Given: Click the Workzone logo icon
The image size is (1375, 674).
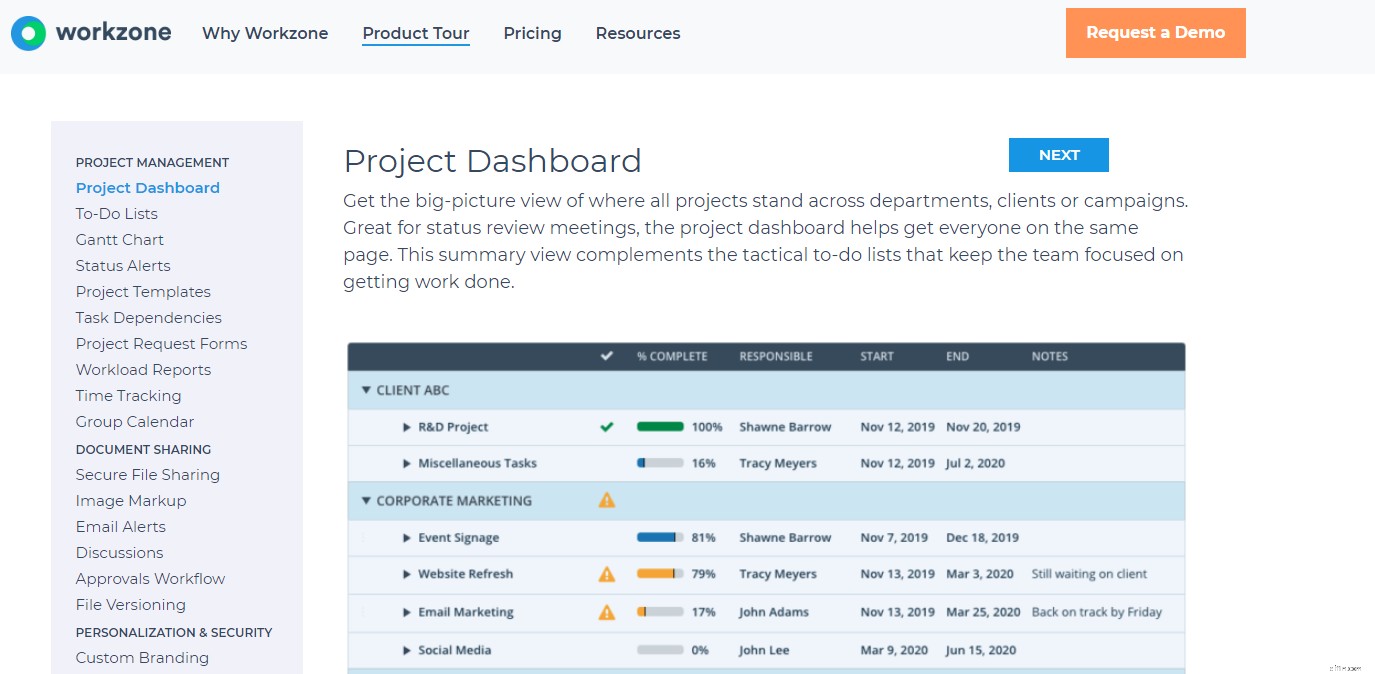Looking at the screenshot, I should coord(27,32).
